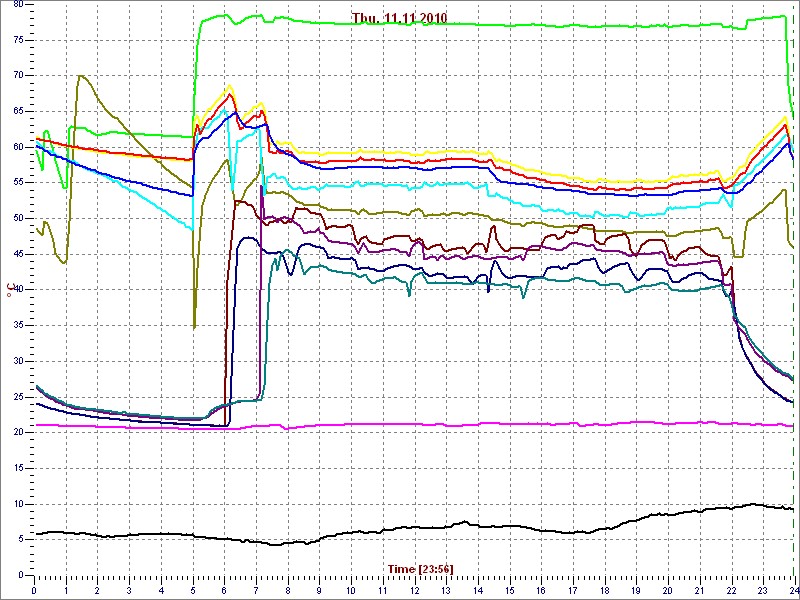This screenshot has width=800, height=600.
Task: Click the time-axis hour label 14
Action: pyautogui.click(x=478, y=591)
